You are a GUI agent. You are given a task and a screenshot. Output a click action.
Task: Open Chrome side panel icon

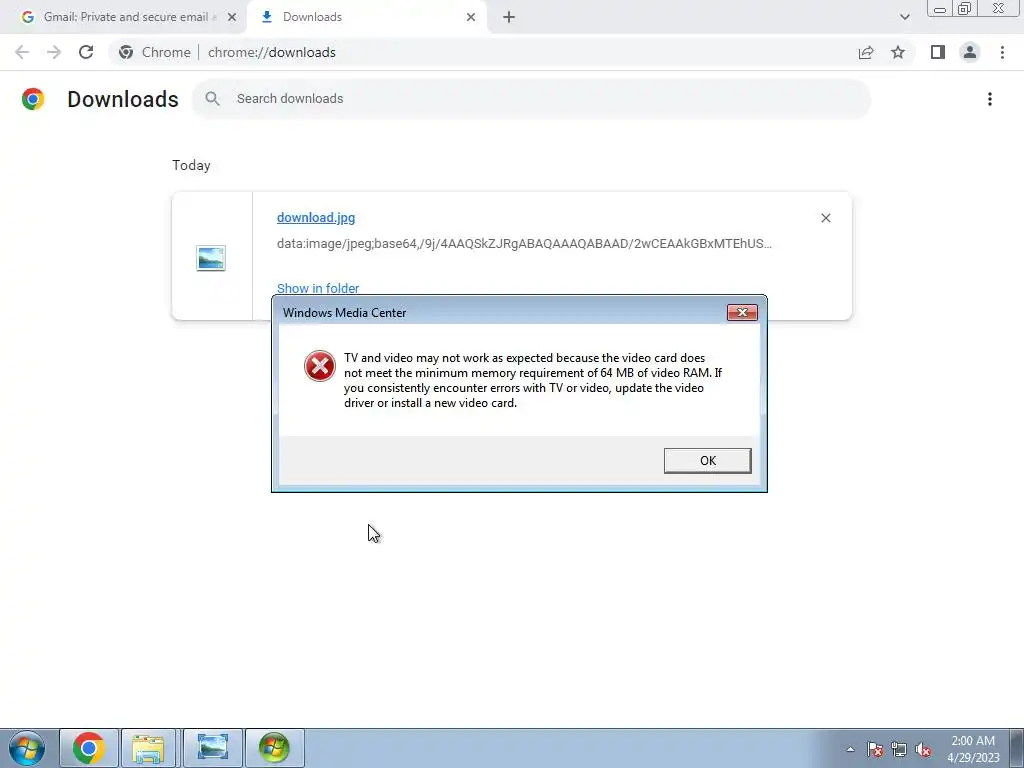click(938, 52)
